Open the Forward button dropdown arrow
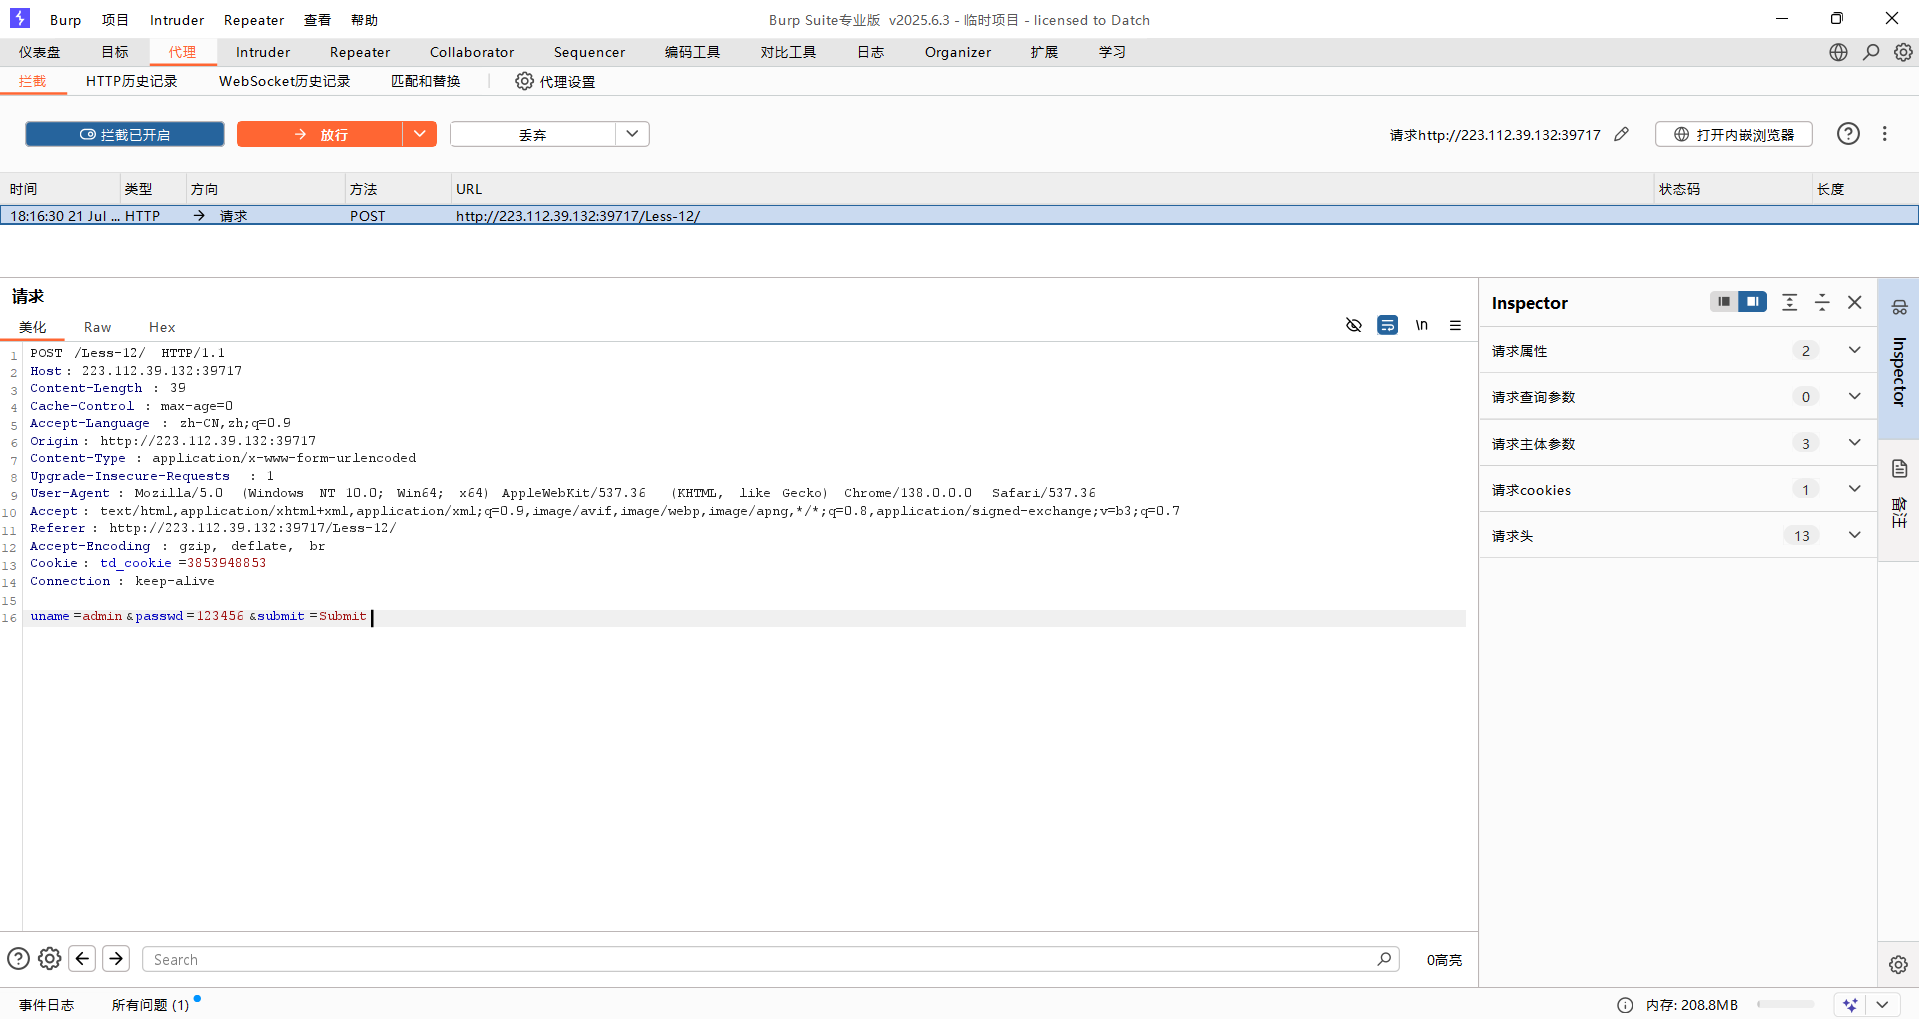Viewport: 1920px width, 1020px height. tap(420, 134)
